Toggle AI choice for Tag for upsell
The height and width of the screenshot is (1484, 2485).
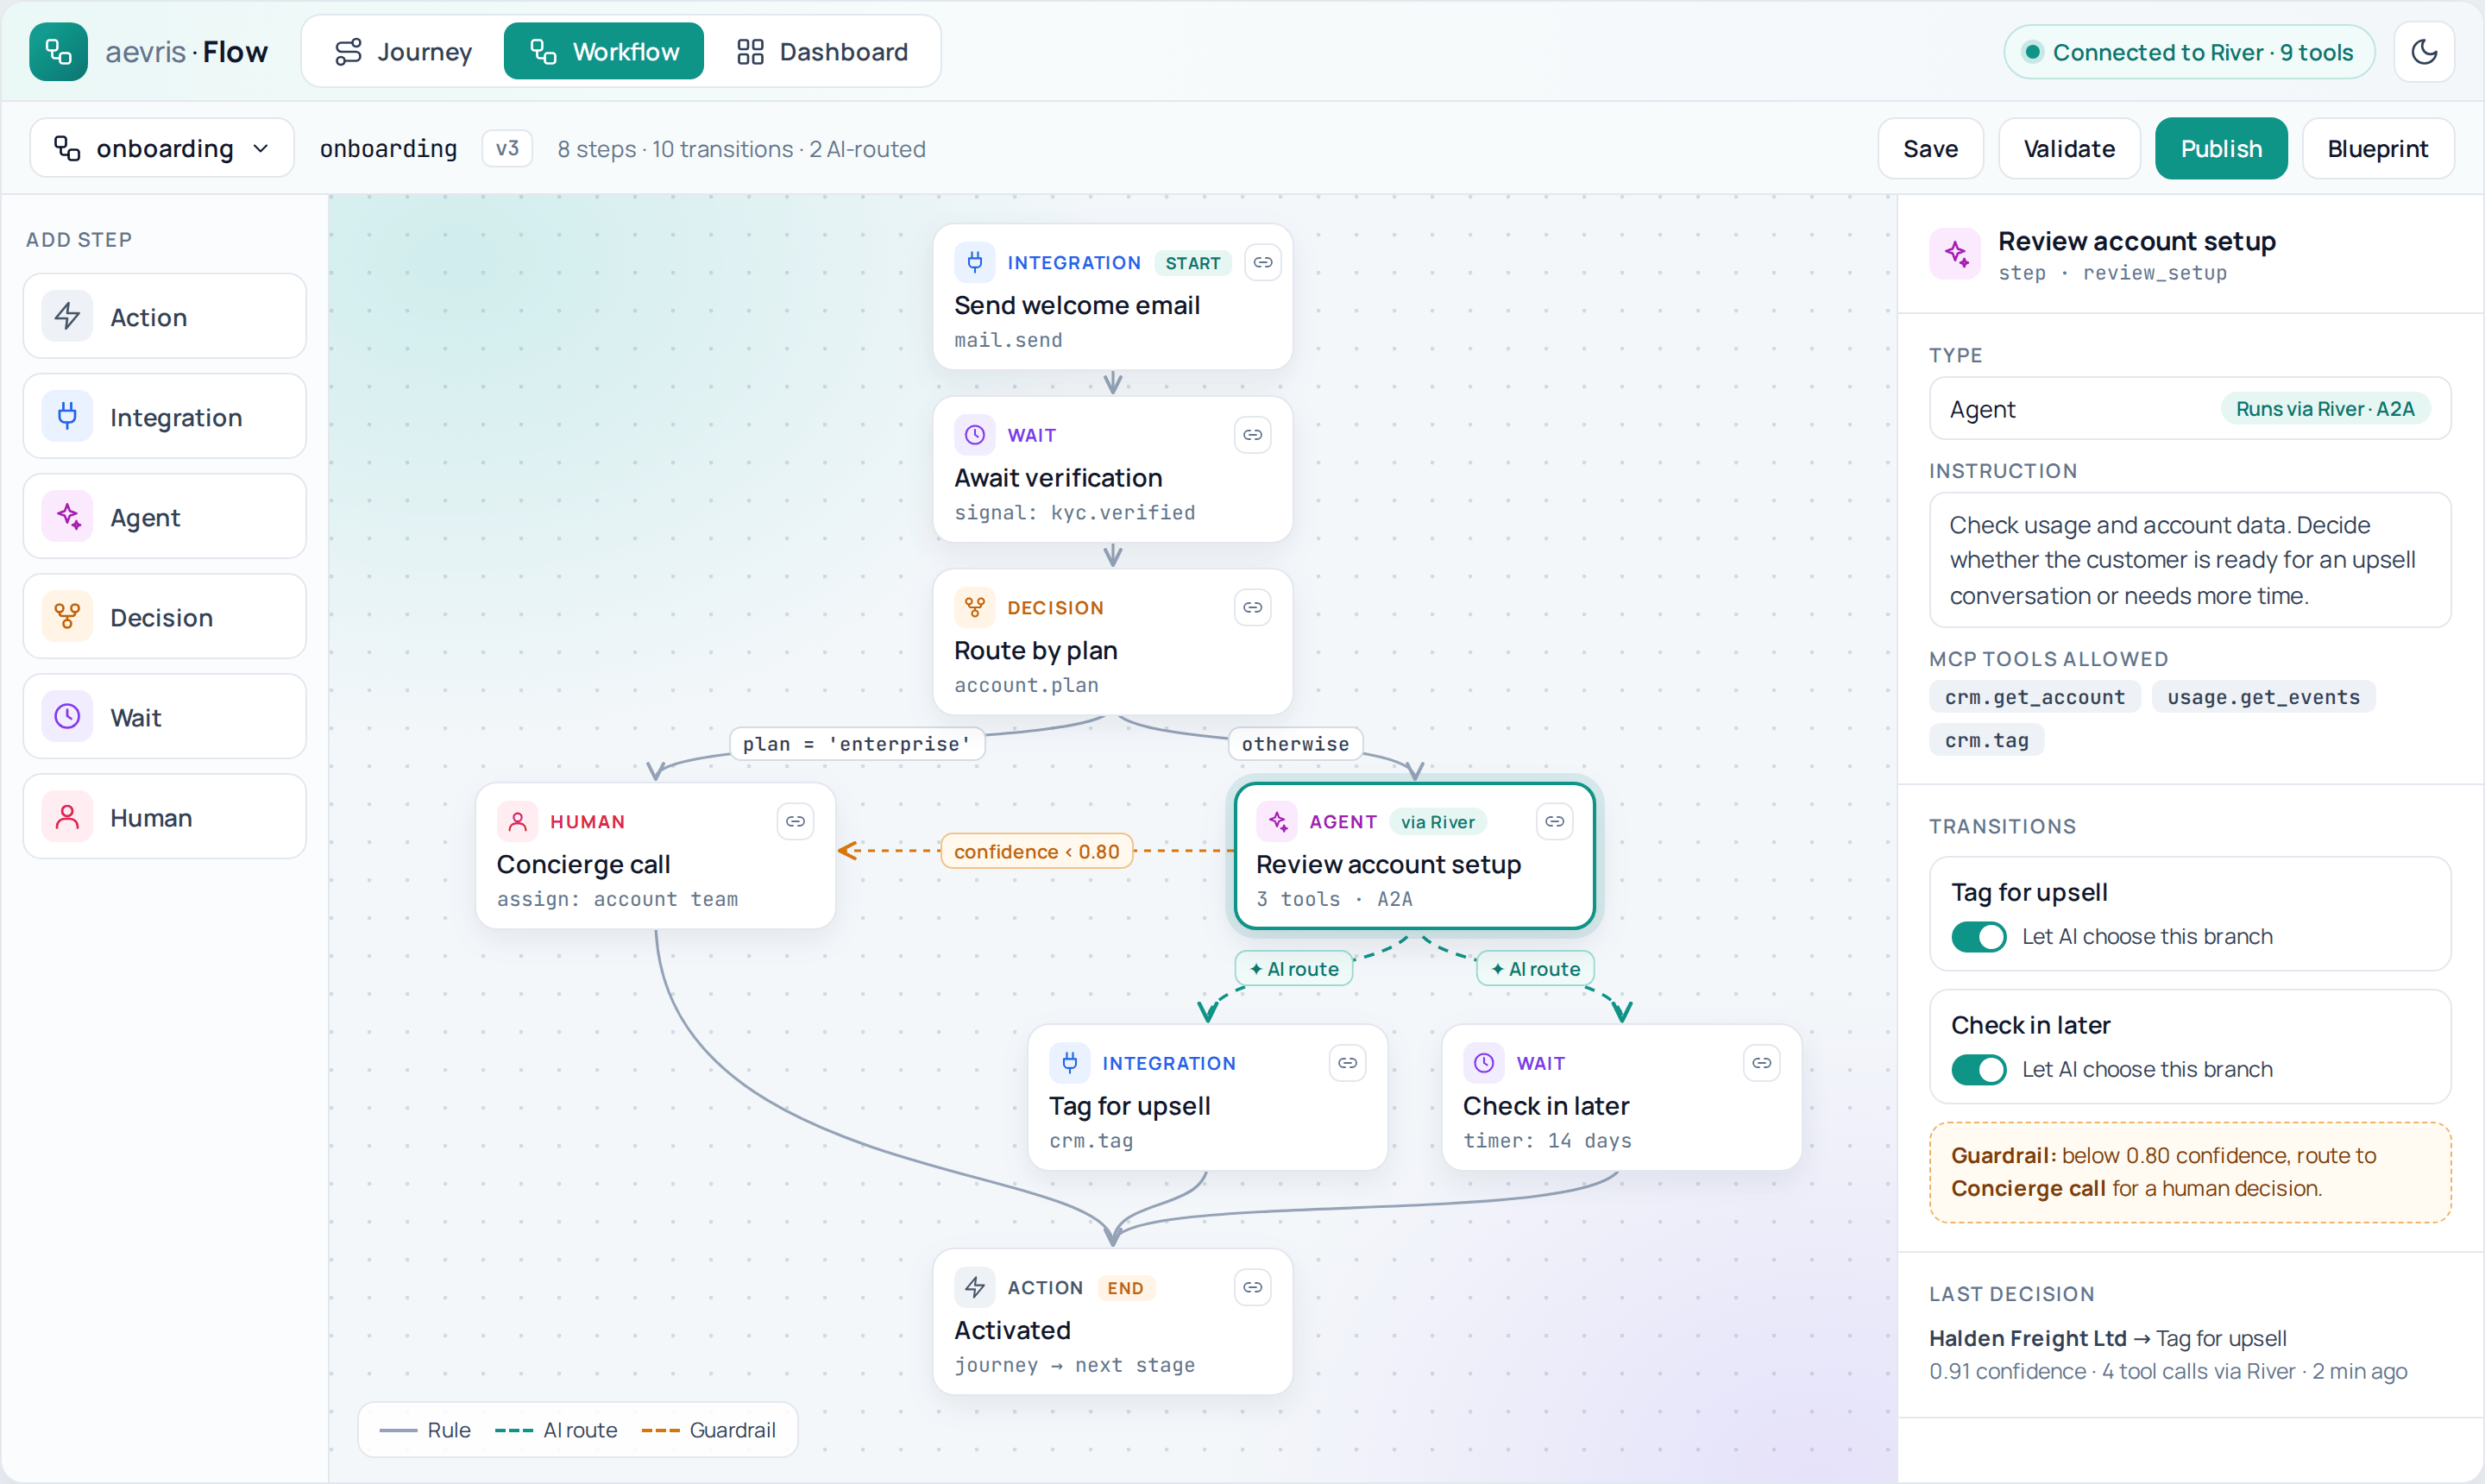pyautogui.click(x=1978, y=937)
